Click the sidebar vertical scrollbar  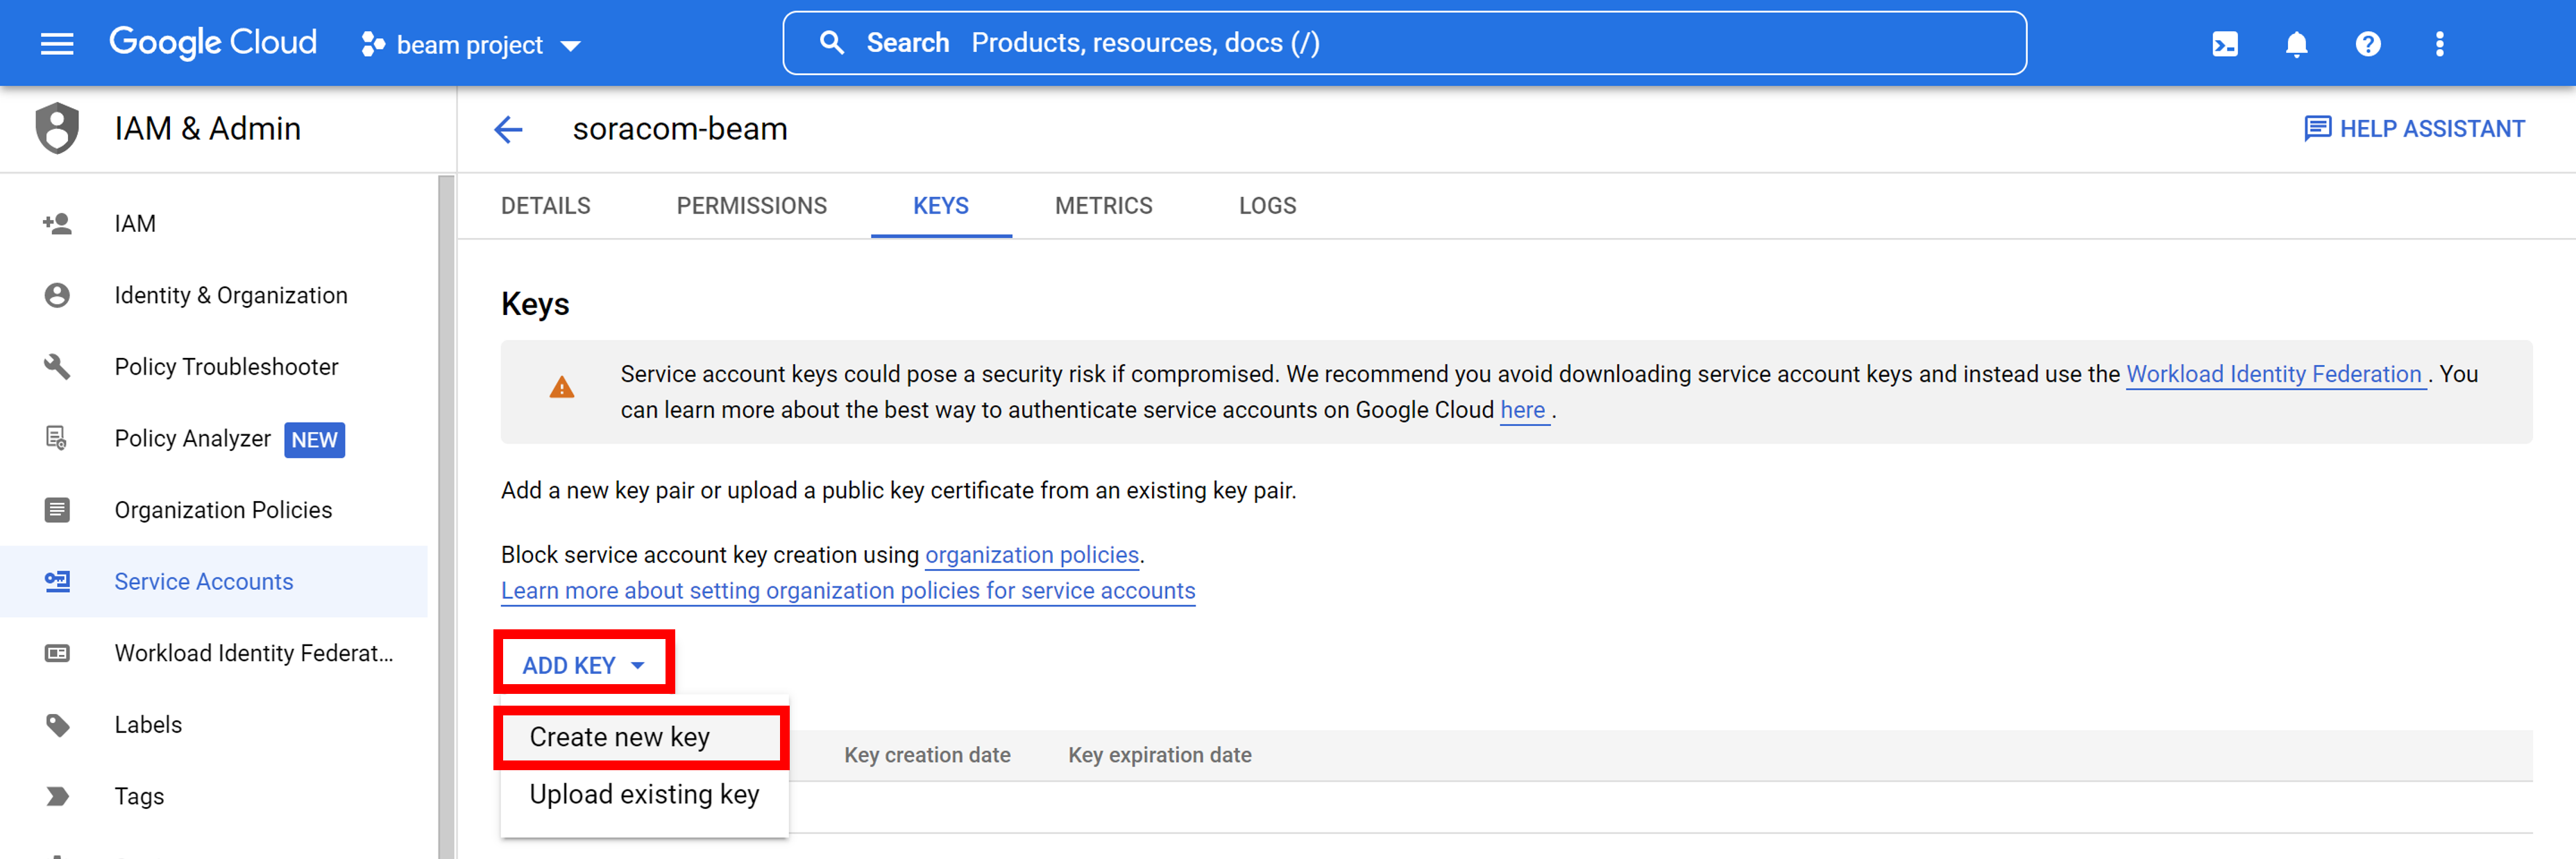point(446,500)
